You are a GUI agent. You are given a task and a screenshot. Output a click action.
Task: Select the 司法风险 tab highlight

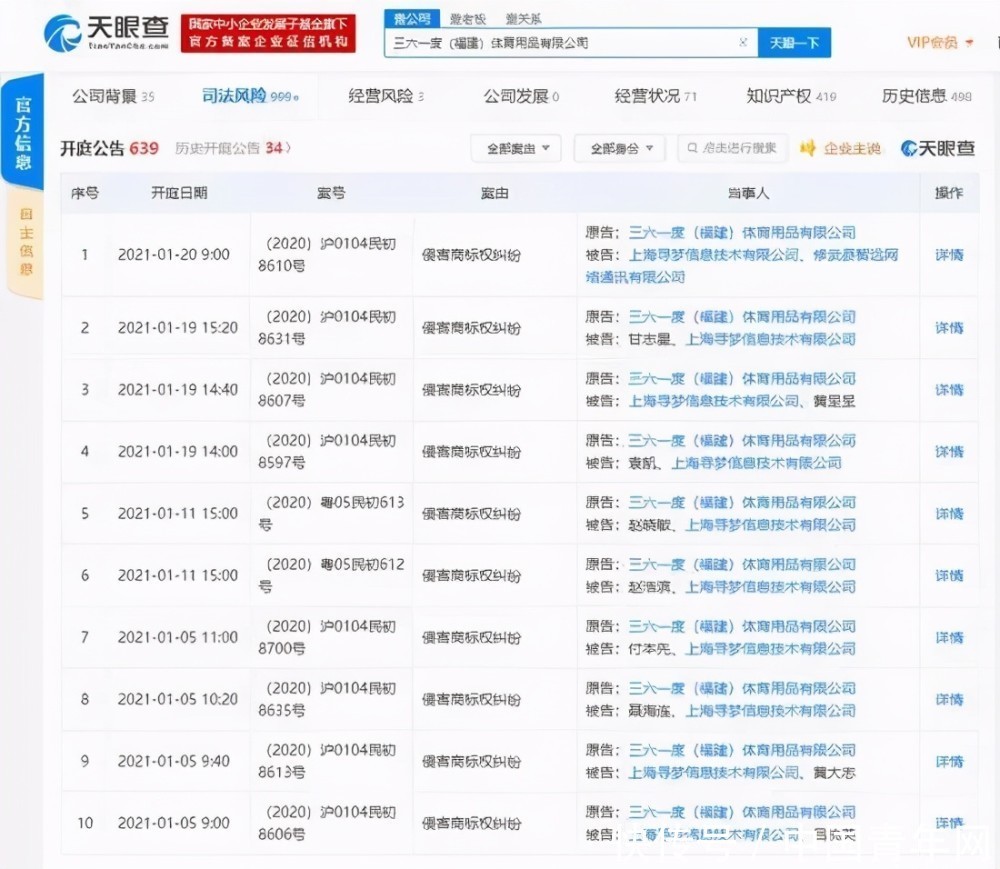[233, 95]
